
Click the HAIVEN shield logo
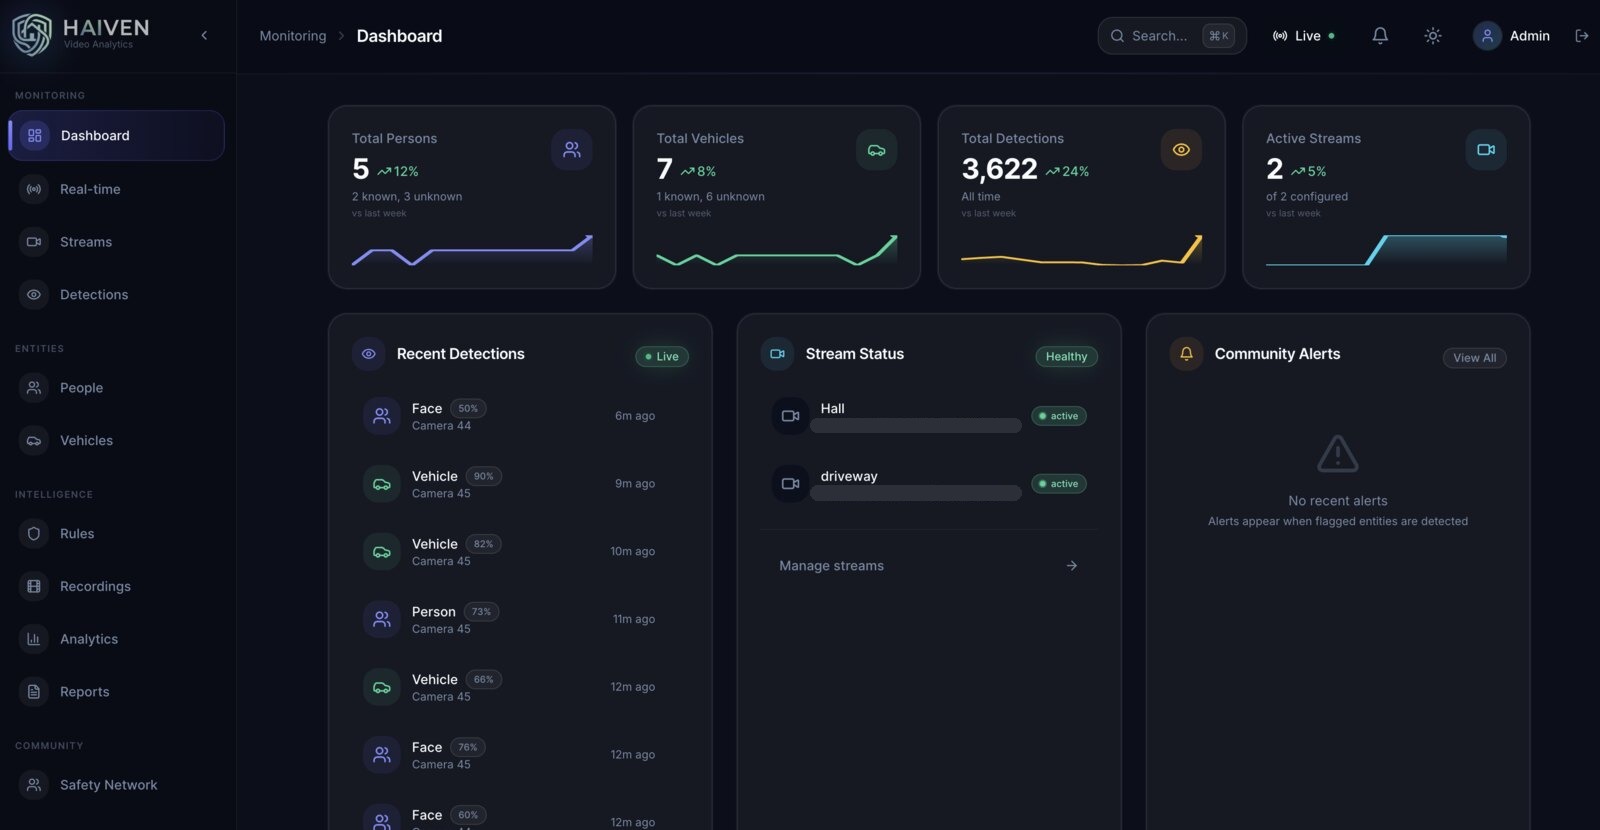31,35
